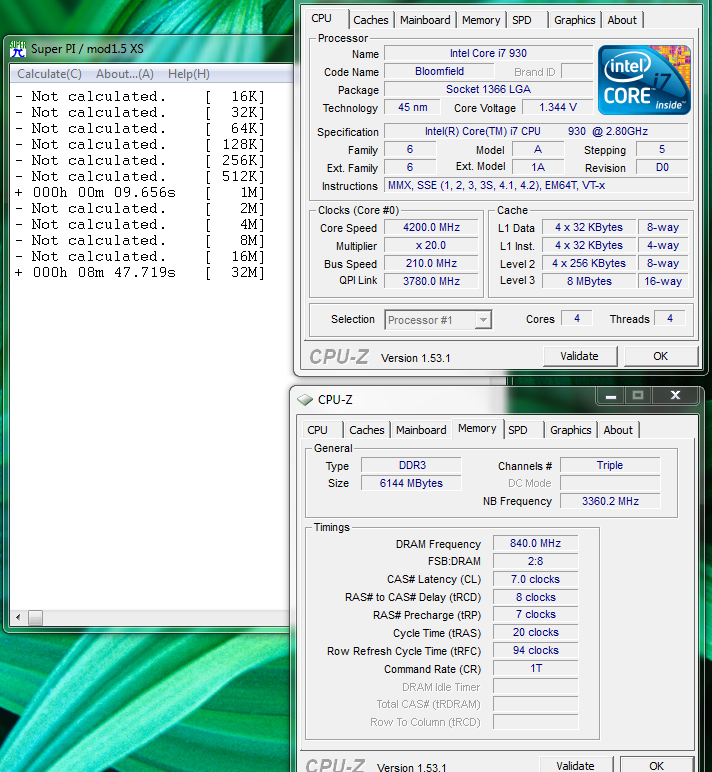Screen dimensions: 712x772
Task: Open the Processor #1 selection dropdown
Action: point(438,320)
